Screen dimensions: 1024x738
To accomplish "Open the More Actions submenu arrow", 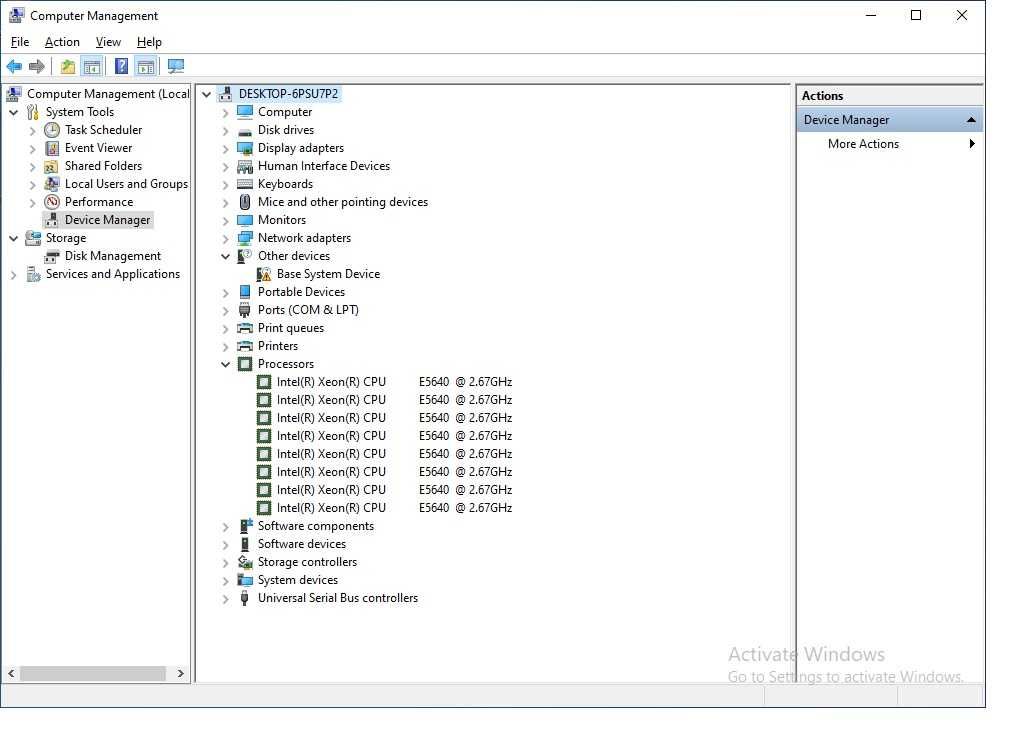I will tap(972, 144).
